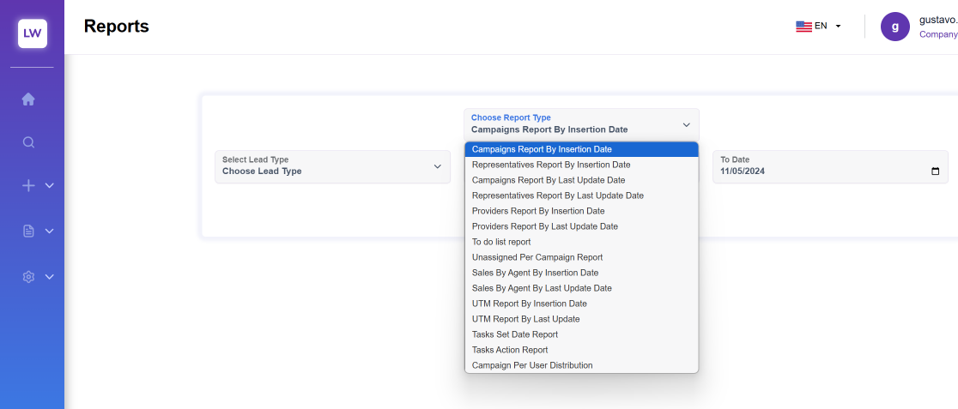Select Representatives Report By Insertion Date
The image size is (958, 409).
coord(551,165)
